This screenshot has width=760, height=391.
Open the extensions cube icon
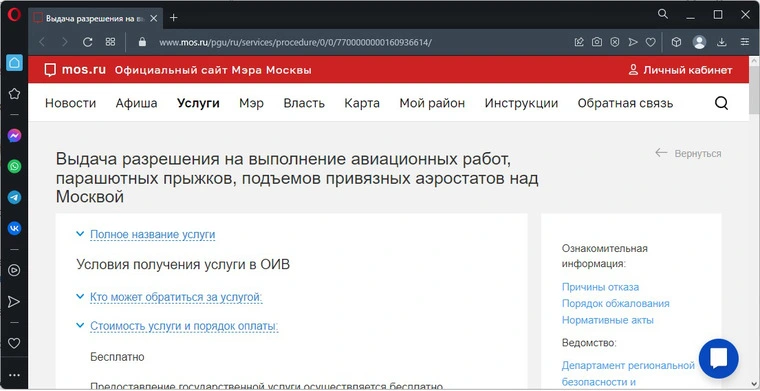pos(676,42)
